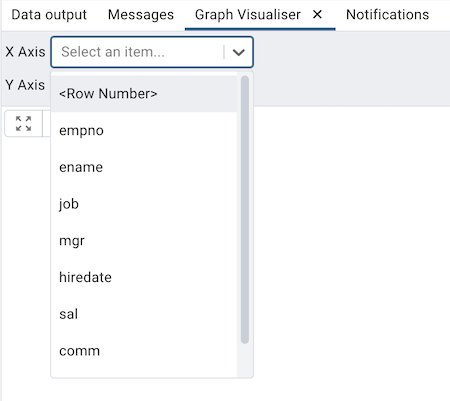Click the dropdown list scrollbar

point(245,209)
